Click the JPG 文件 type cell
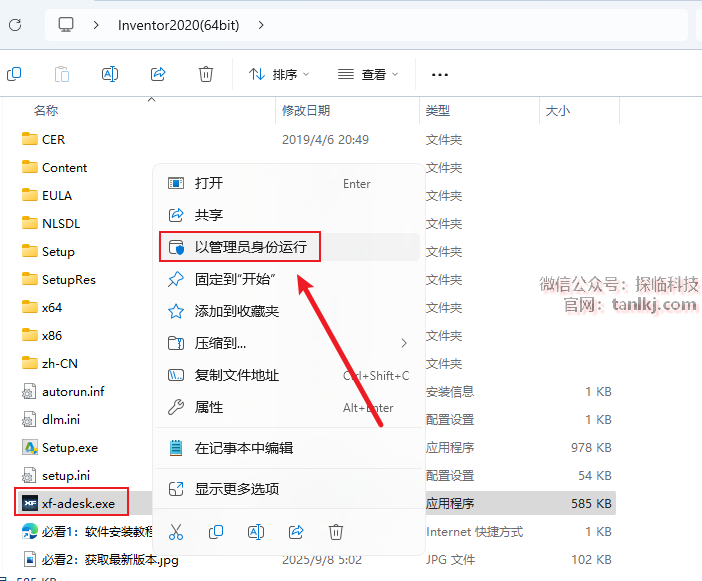 [450, 560]
